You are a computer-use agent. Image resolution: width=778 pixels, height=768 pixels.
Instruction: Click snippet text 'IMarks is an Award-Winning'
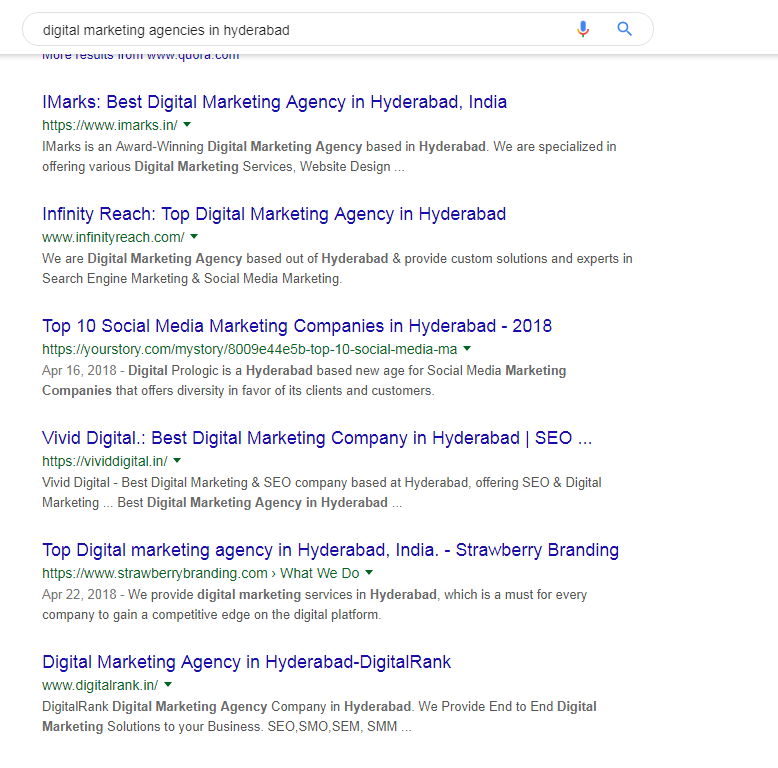123,147
